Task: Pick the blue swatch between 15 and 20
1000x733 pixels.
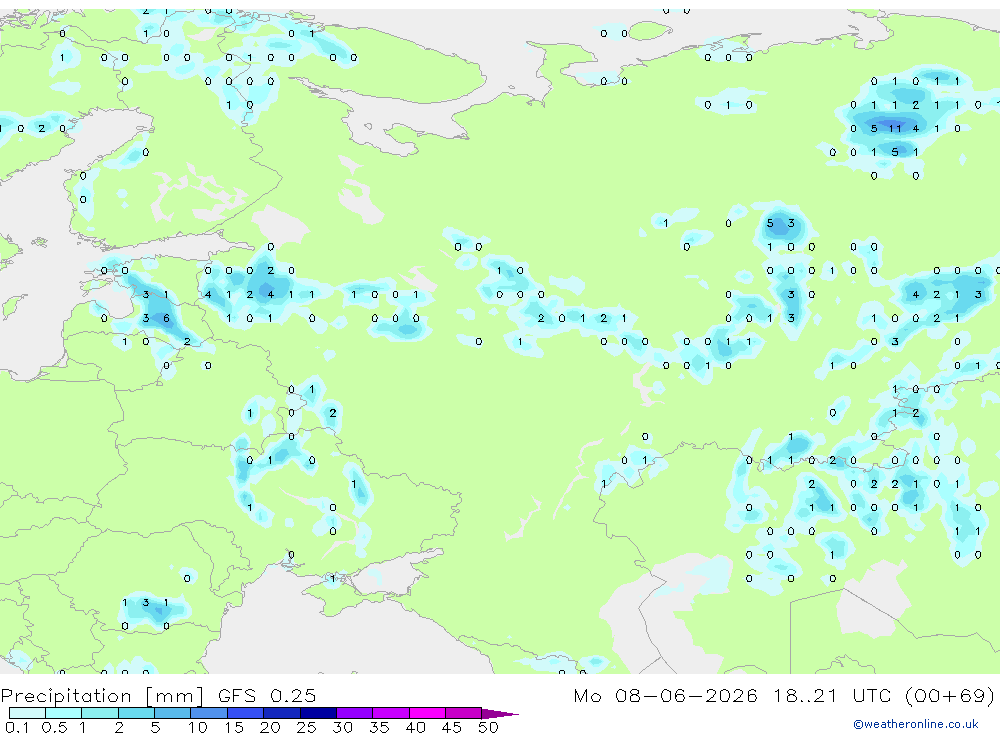Action: click(246, 713)
